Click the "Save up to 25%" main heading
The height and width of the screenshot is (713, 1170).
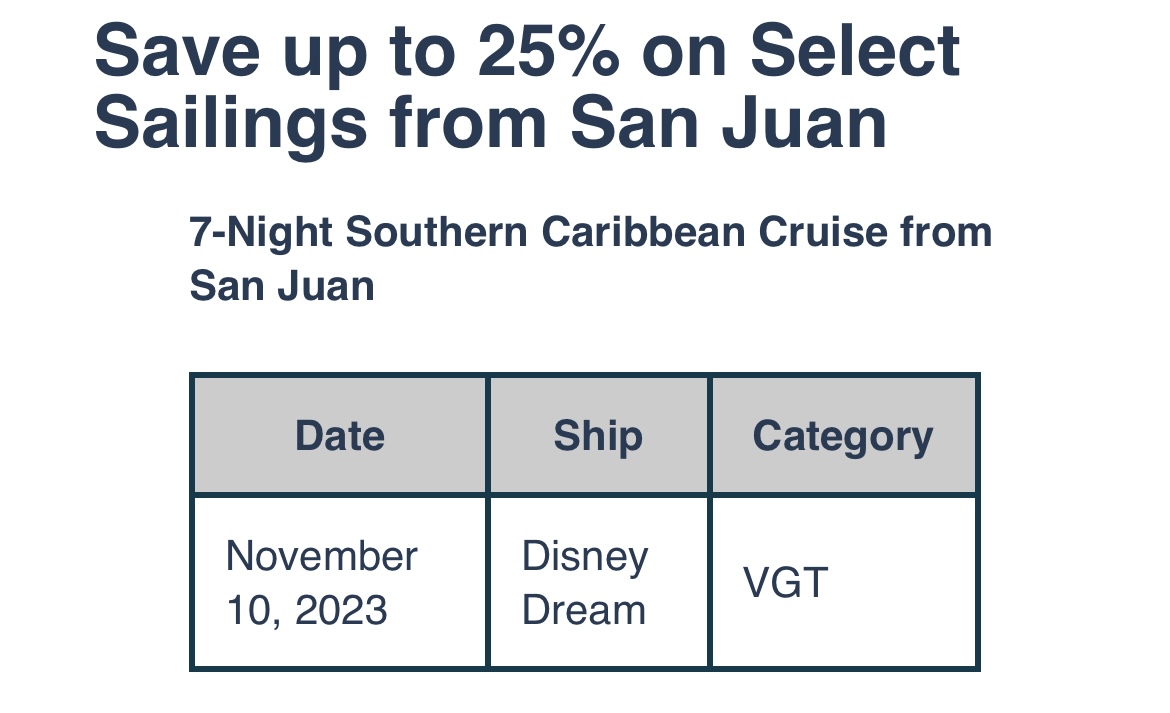tap(527, 86)
